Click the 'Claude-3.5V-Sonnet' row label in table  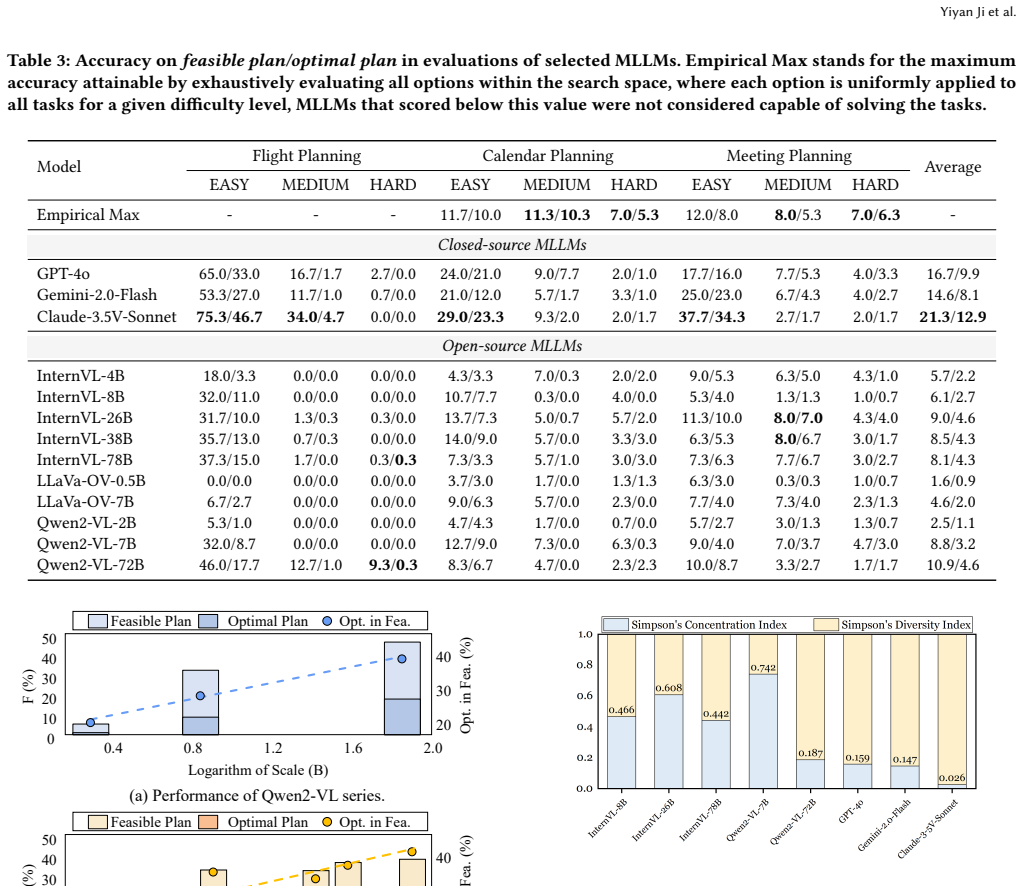point(106,317)
